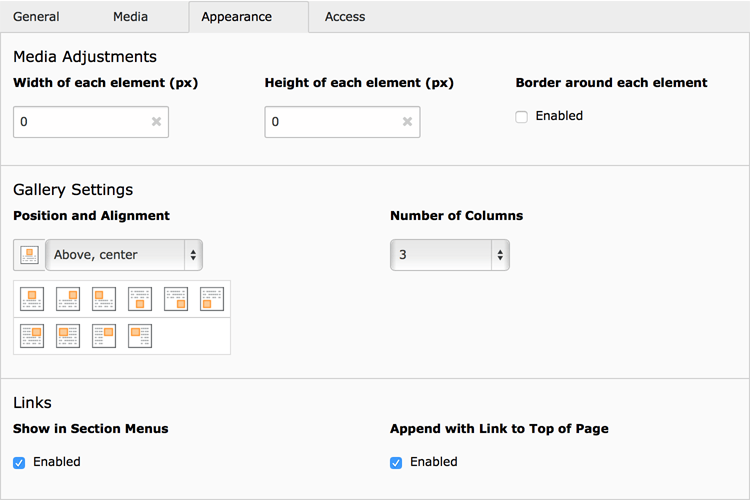Switch to the General tab
The height and width of the screenshot is (500, 750).
pos(36,17)
